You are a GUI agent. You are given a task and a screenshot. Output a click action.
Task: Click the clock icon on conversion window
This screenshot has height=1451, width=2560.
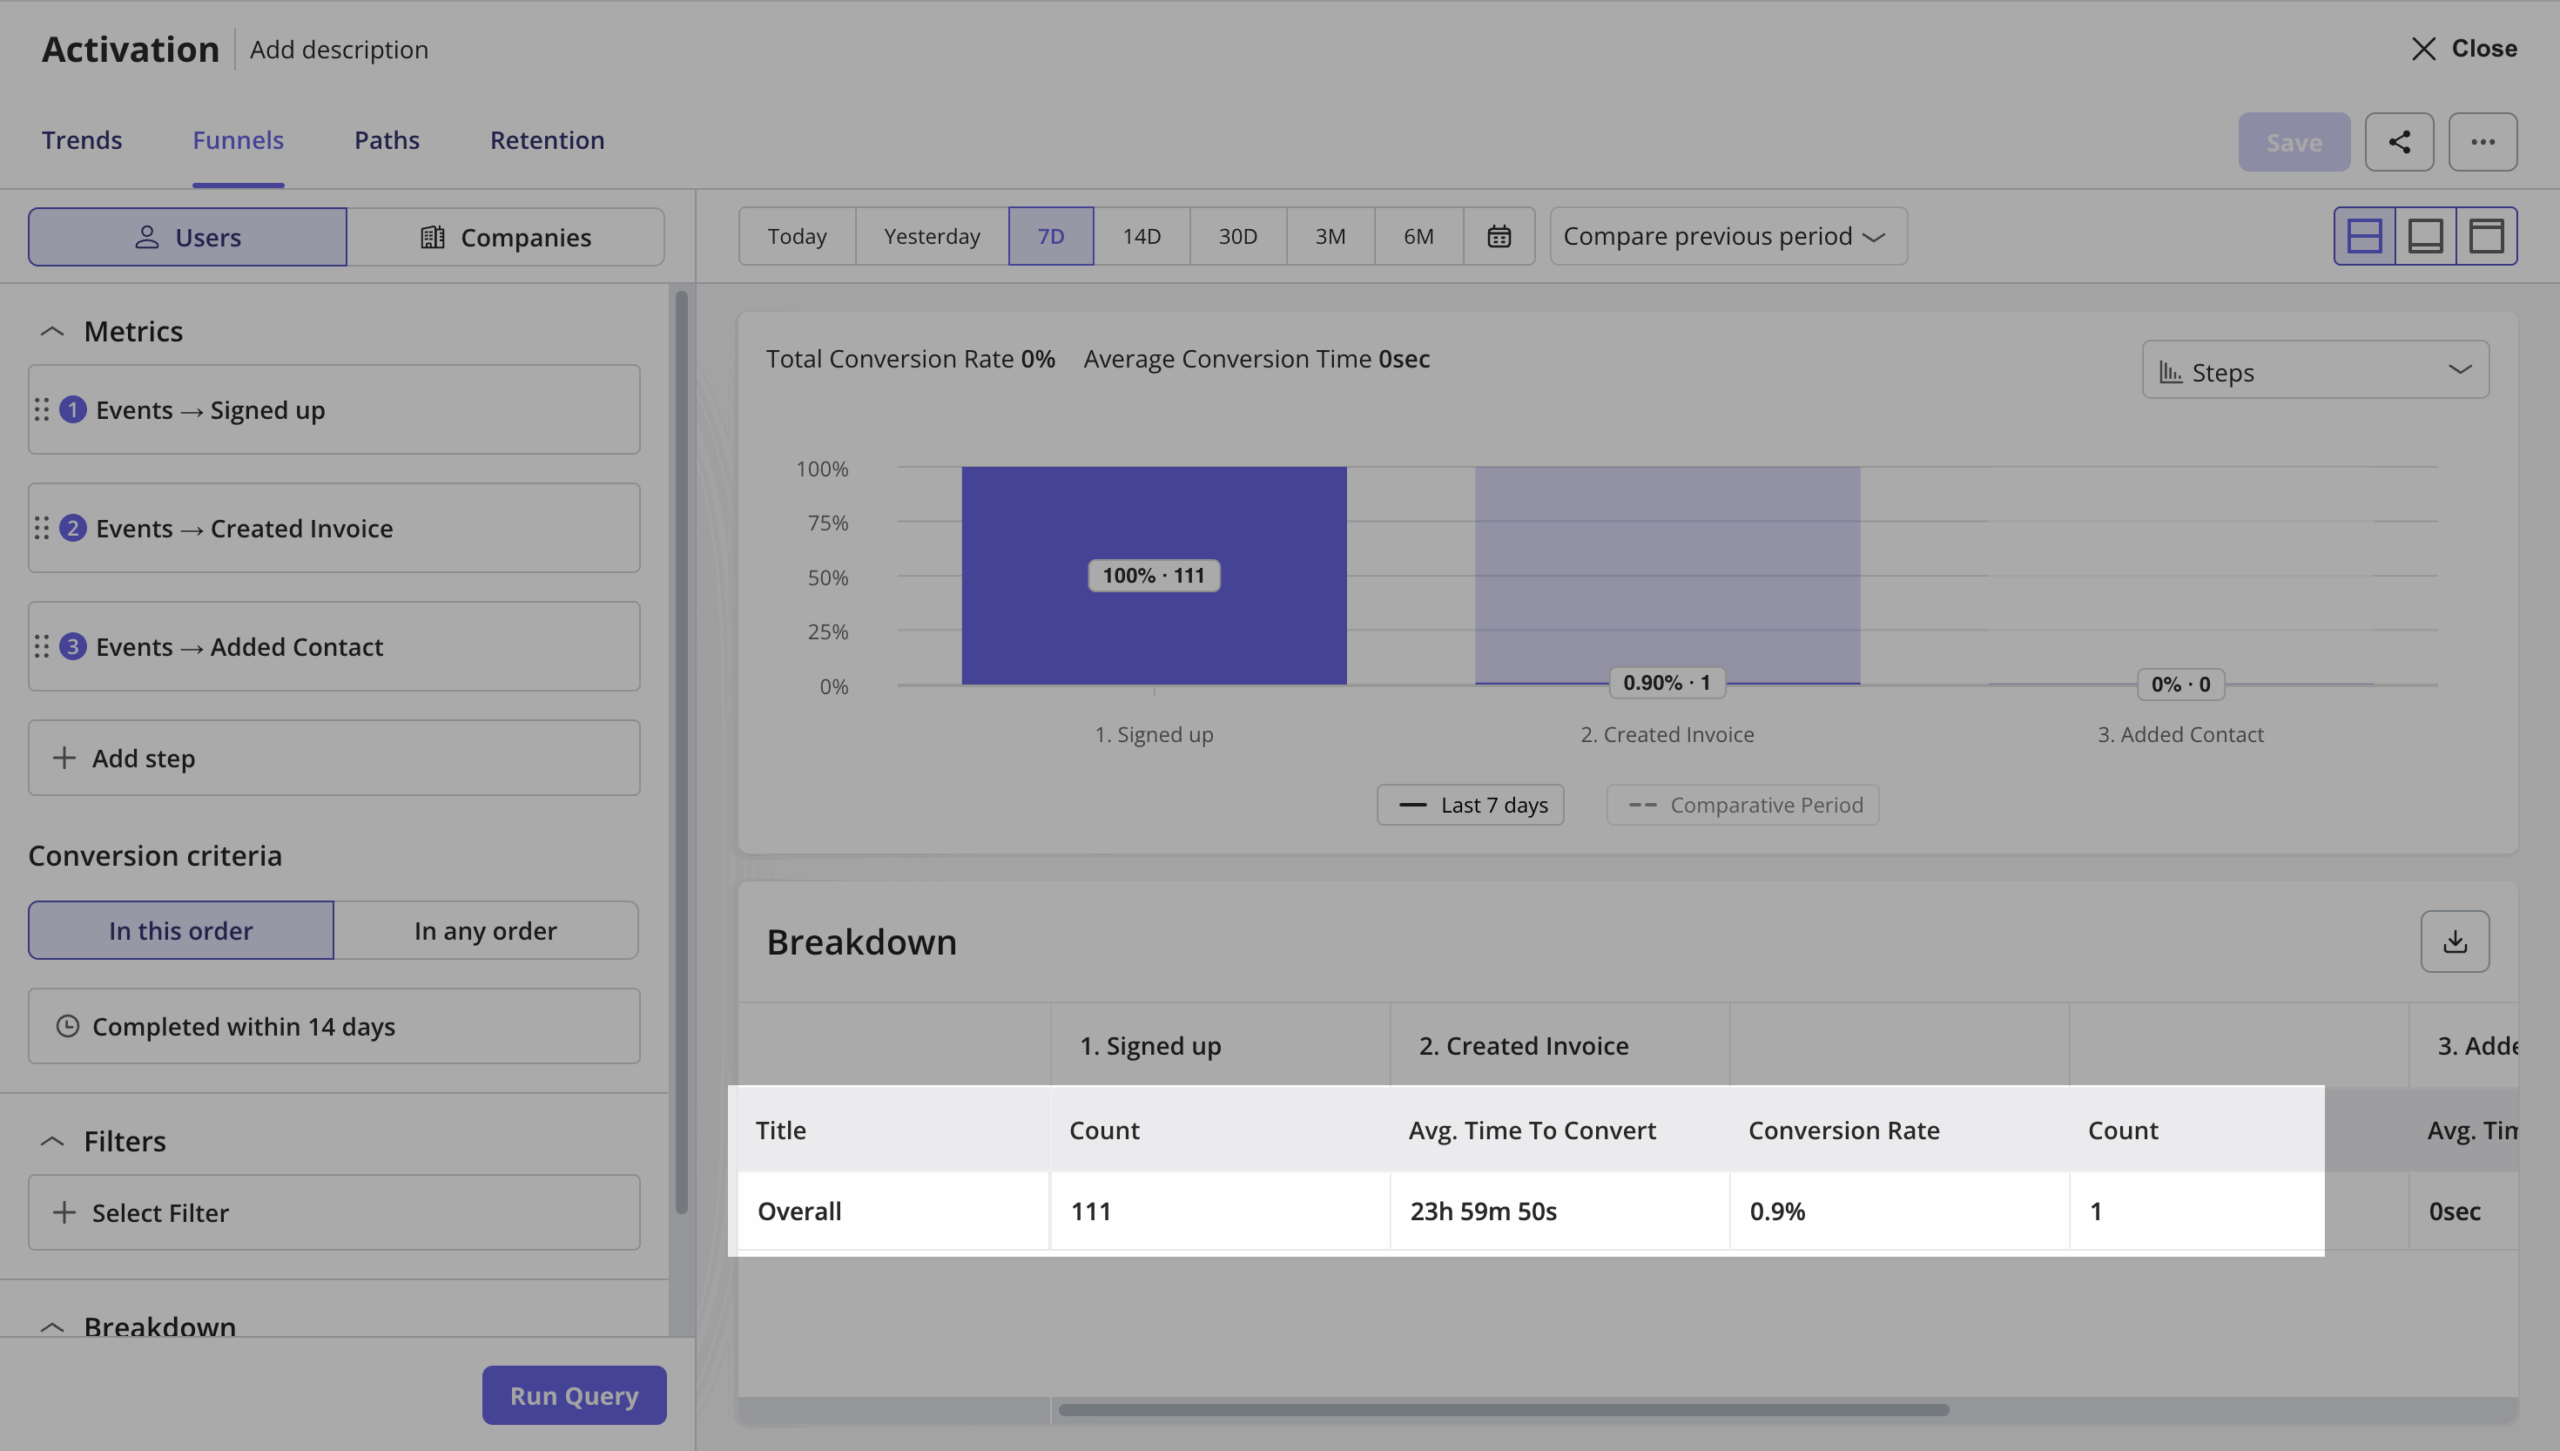tap(67, 1025)
